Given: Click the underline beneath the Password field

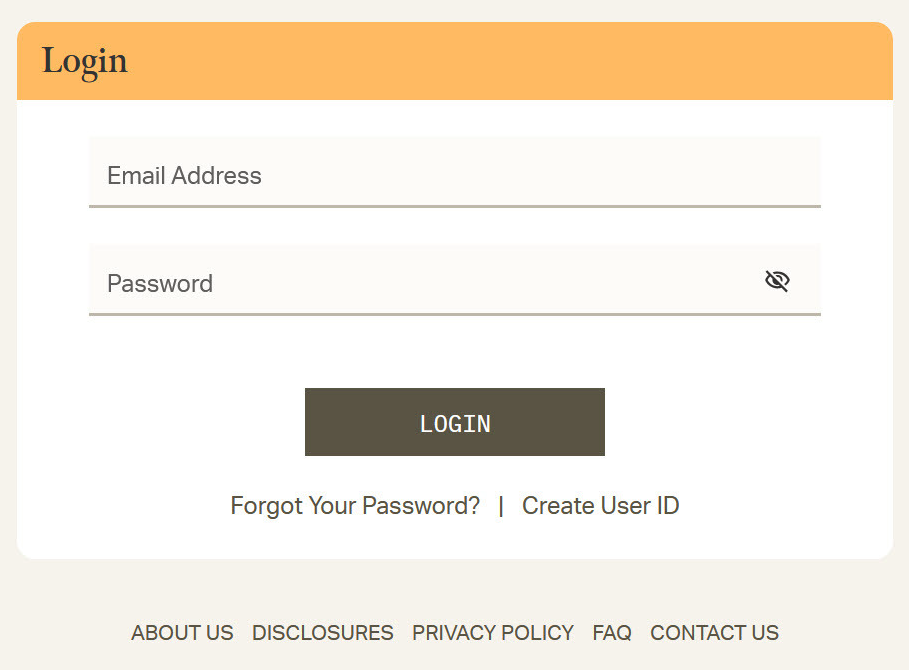Looking at the screenshot, I should 455,314.
